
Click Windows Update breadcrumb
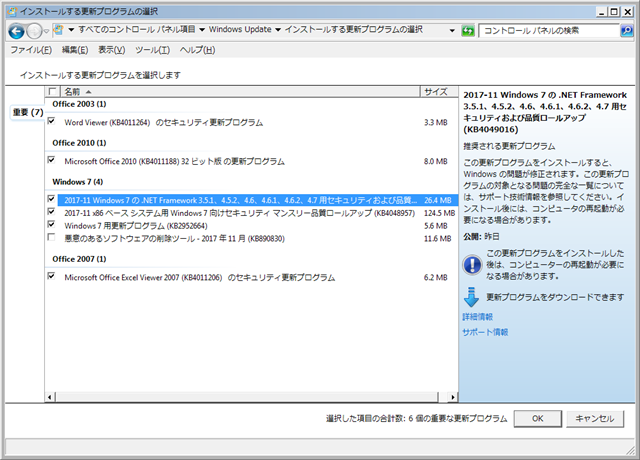click(x=240, y=29)
